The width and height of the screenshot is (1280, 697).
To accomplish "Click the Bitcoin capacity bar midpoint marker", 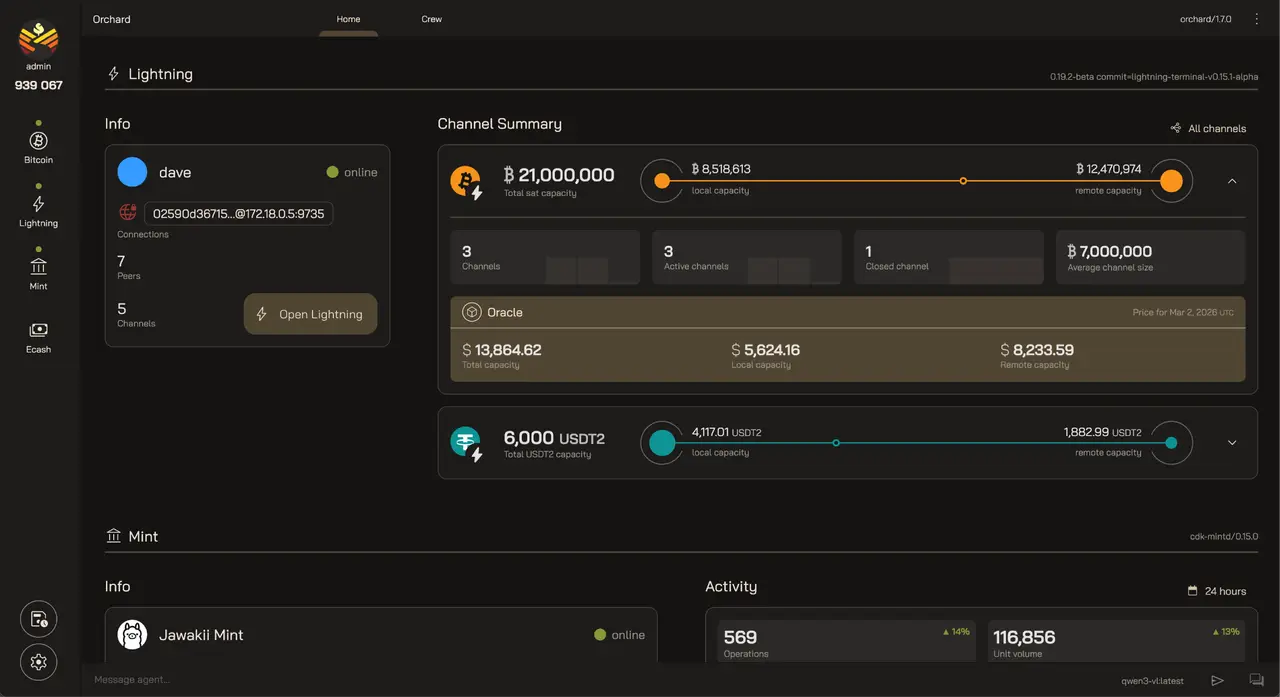I will [x=963, y=181].
